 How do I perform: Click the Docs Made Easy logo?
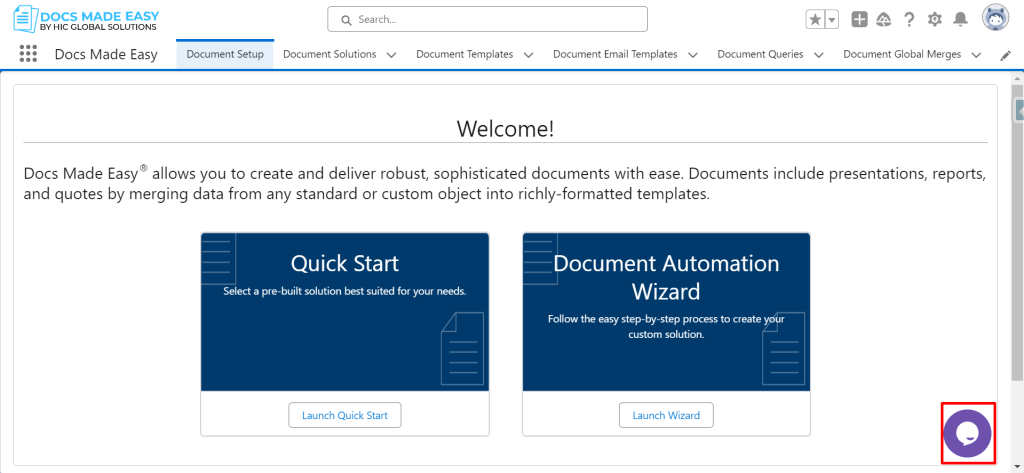[x=86, y=20]
